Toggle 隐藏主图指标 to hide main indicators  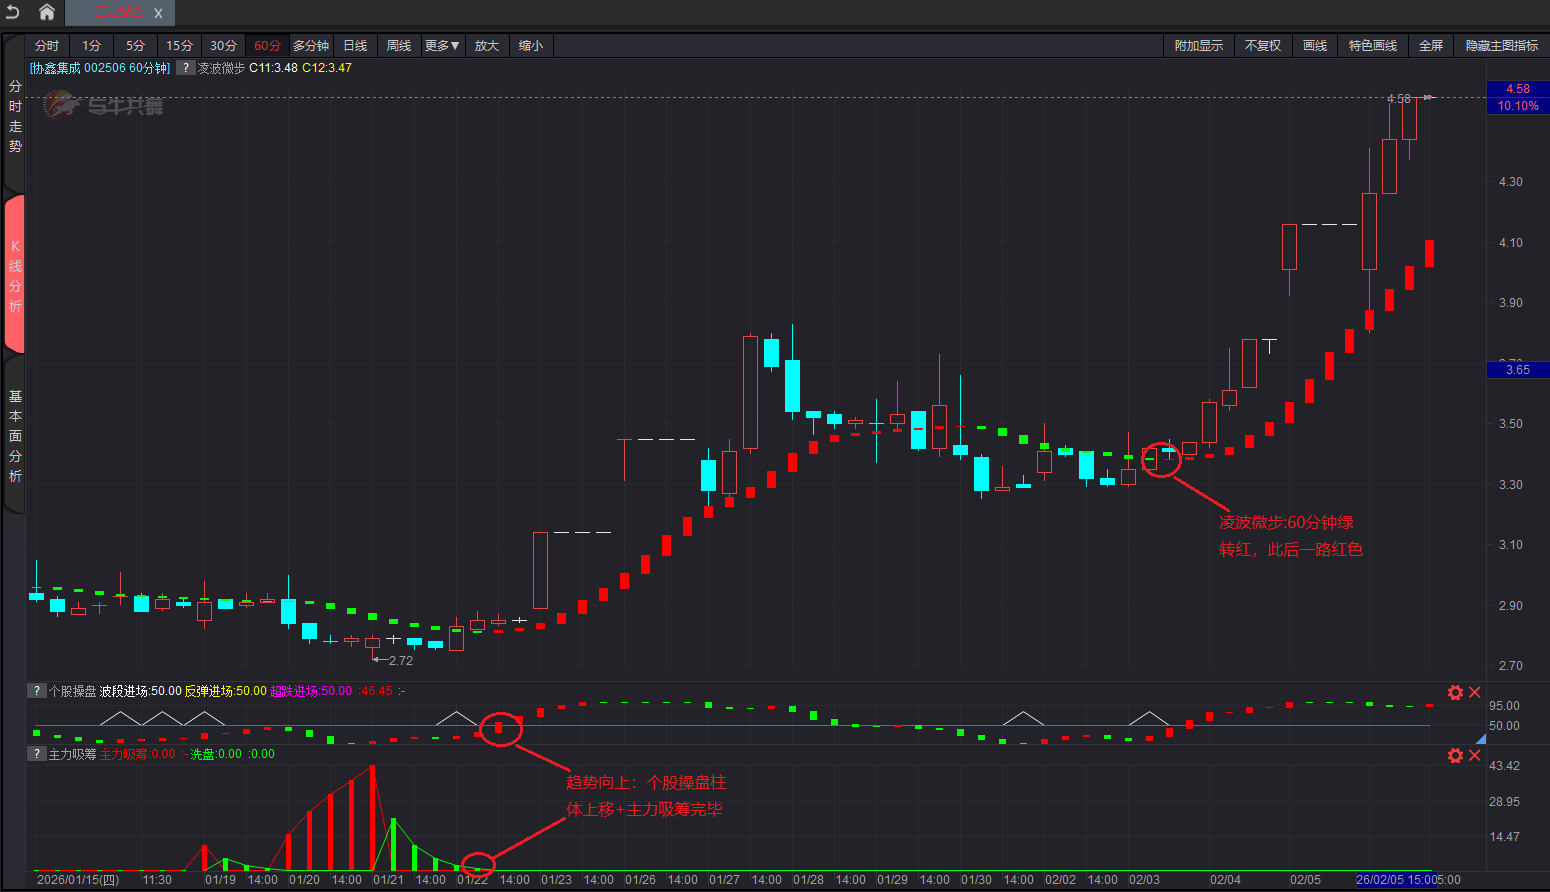[x=1501, y=46]
